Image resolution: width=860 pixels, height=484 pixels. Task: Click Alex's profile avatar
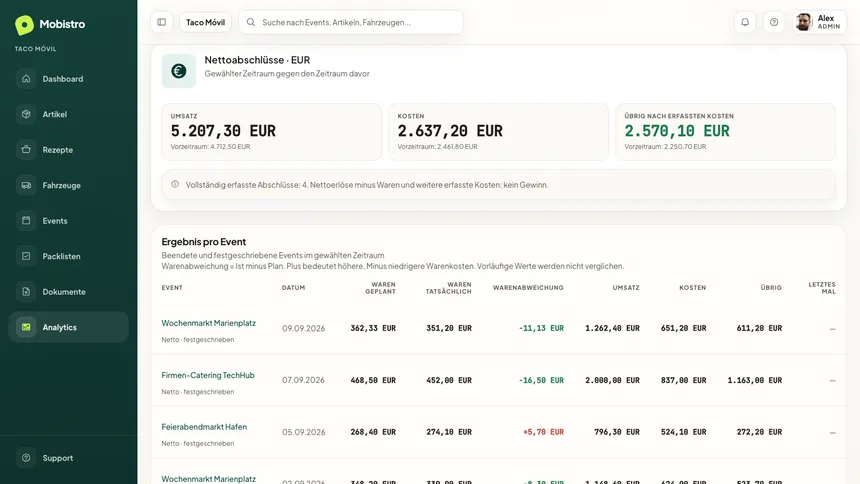click(804, 22)
